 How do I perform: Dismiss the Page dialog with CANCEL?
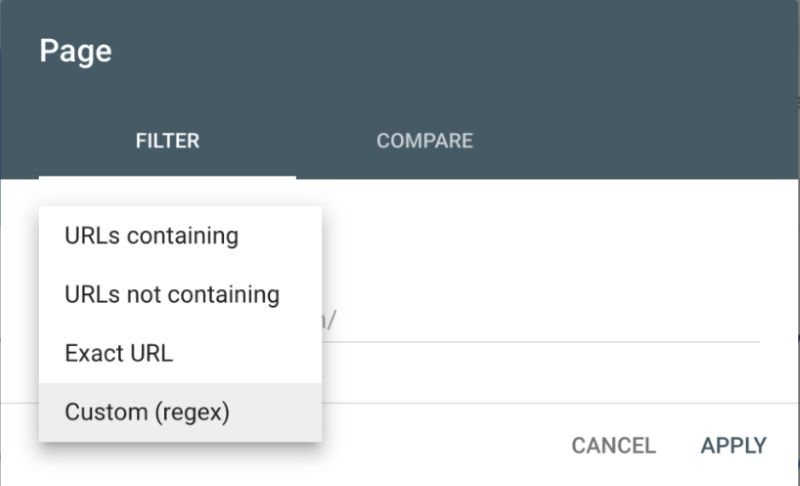(x=614, y=446)
